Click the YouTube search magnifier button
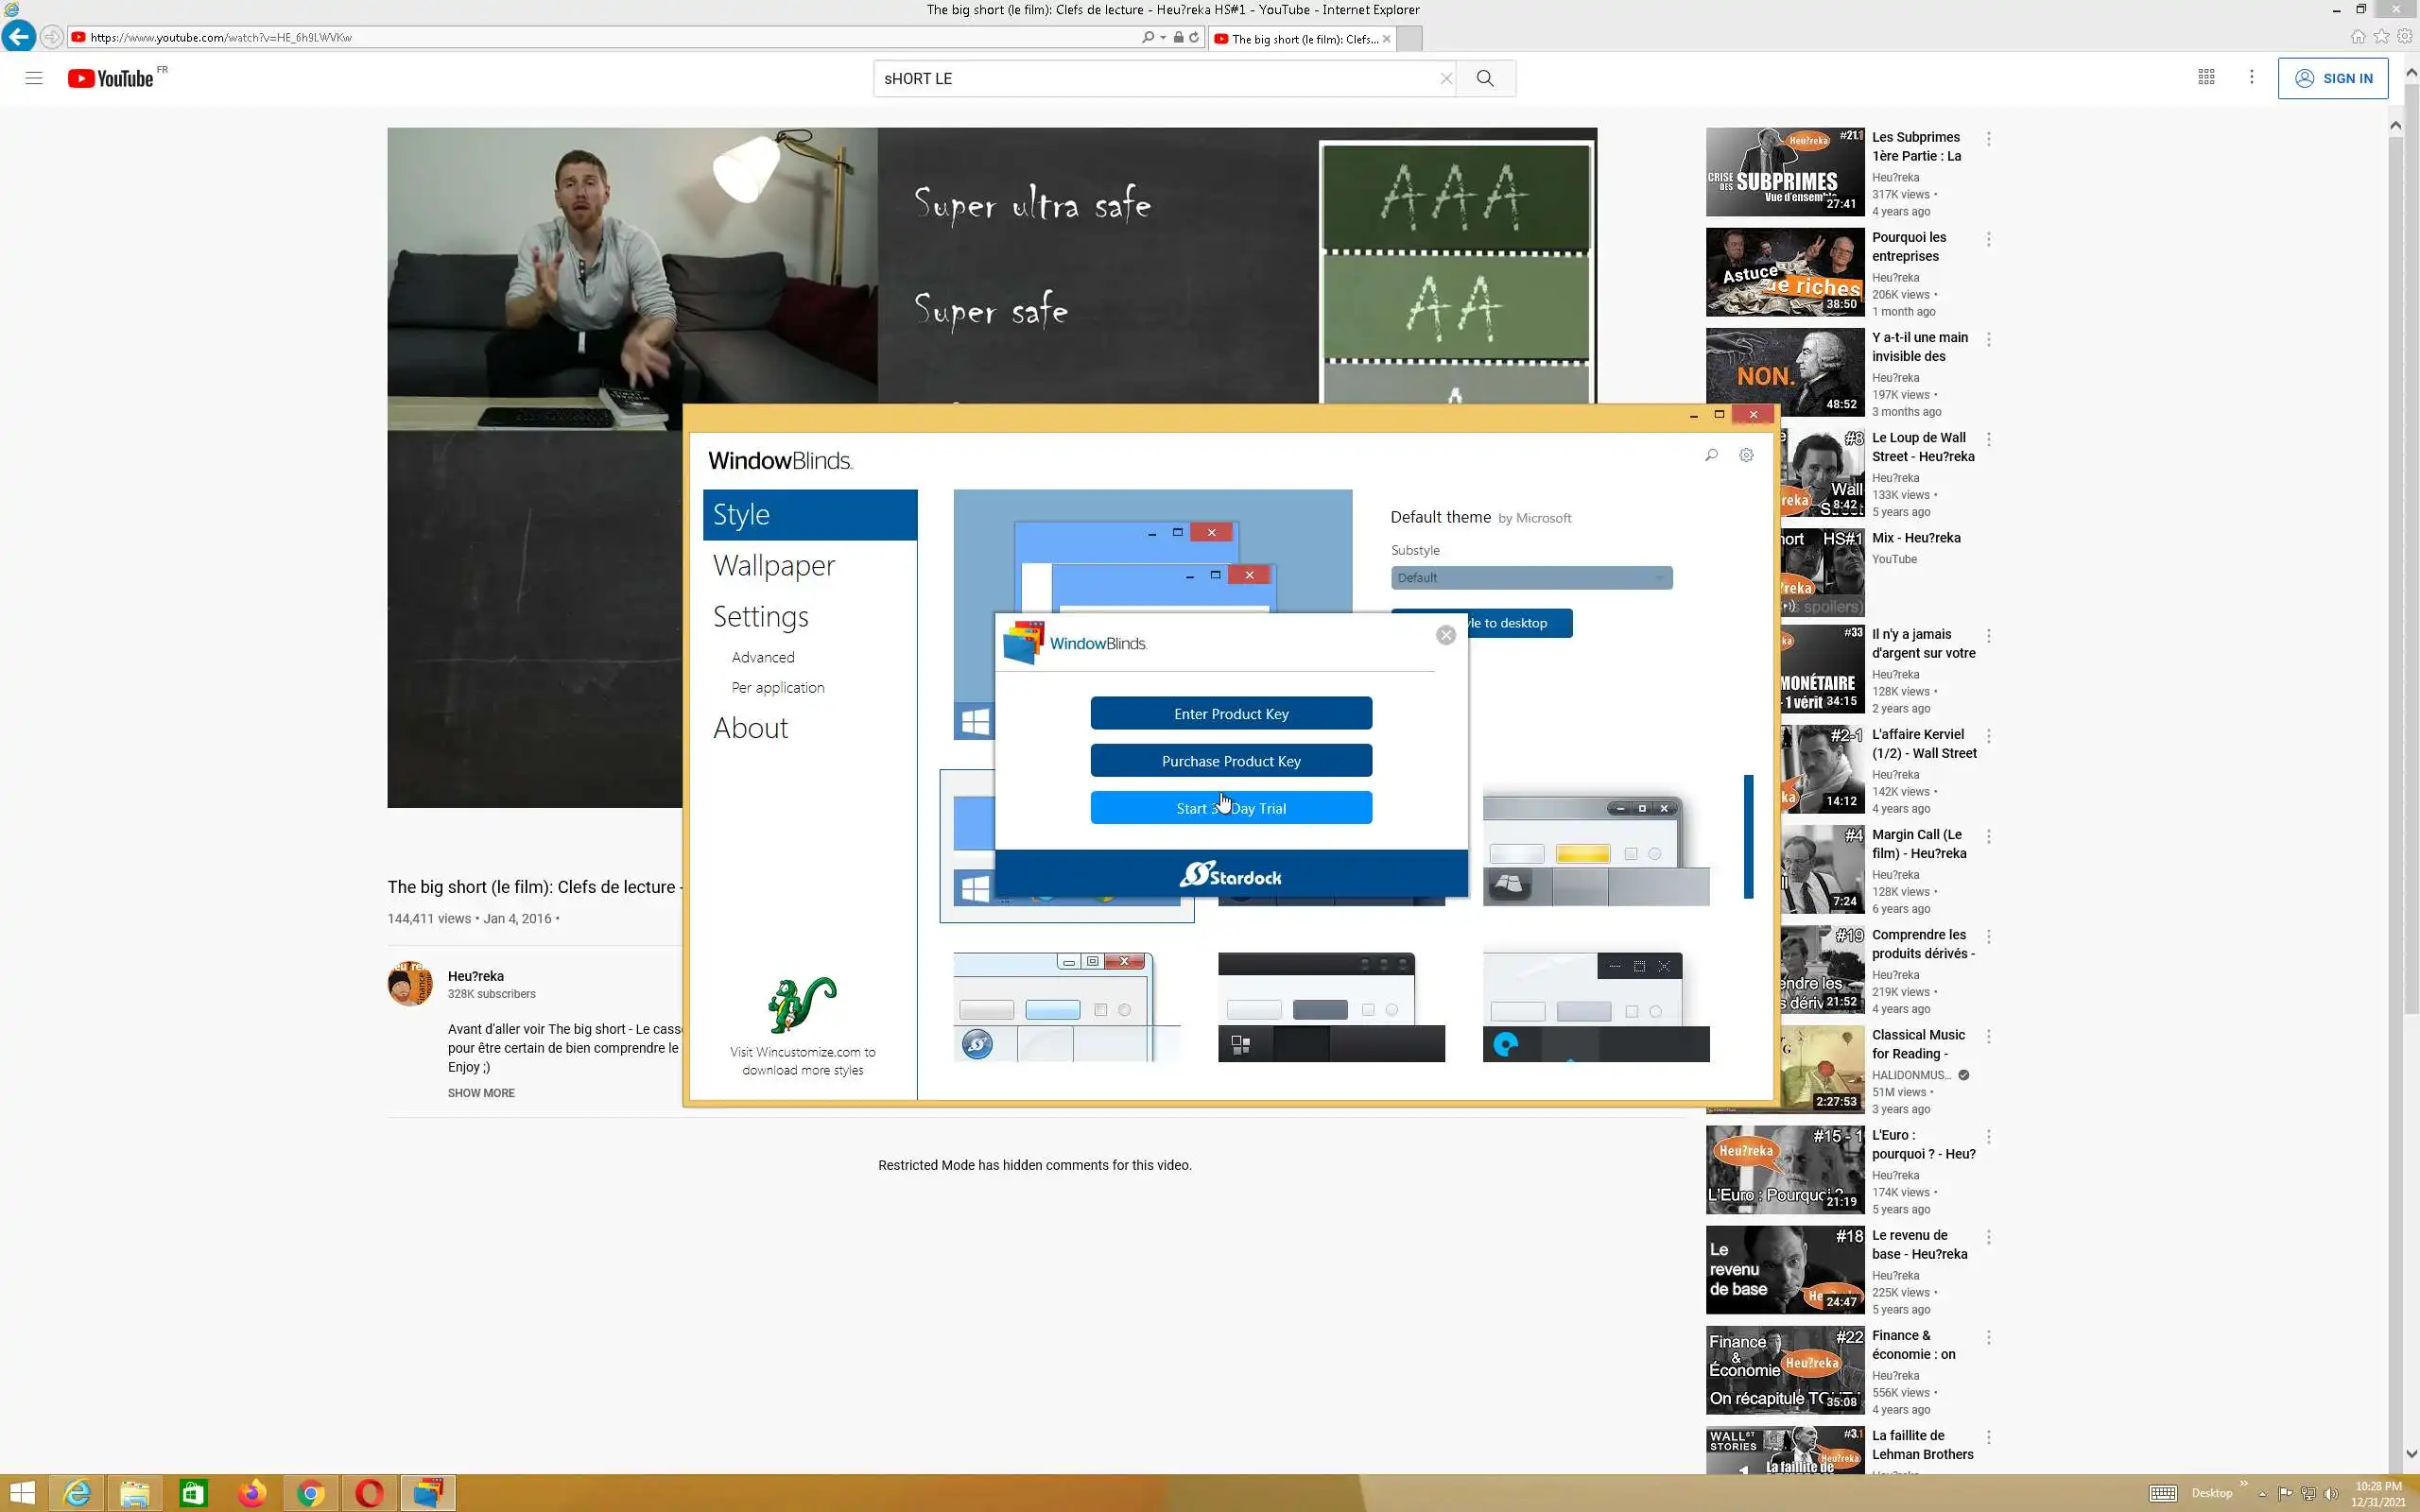The width and height of the screenshot is (2420, 1512). pyautogui.click(x=1485, y=78)
